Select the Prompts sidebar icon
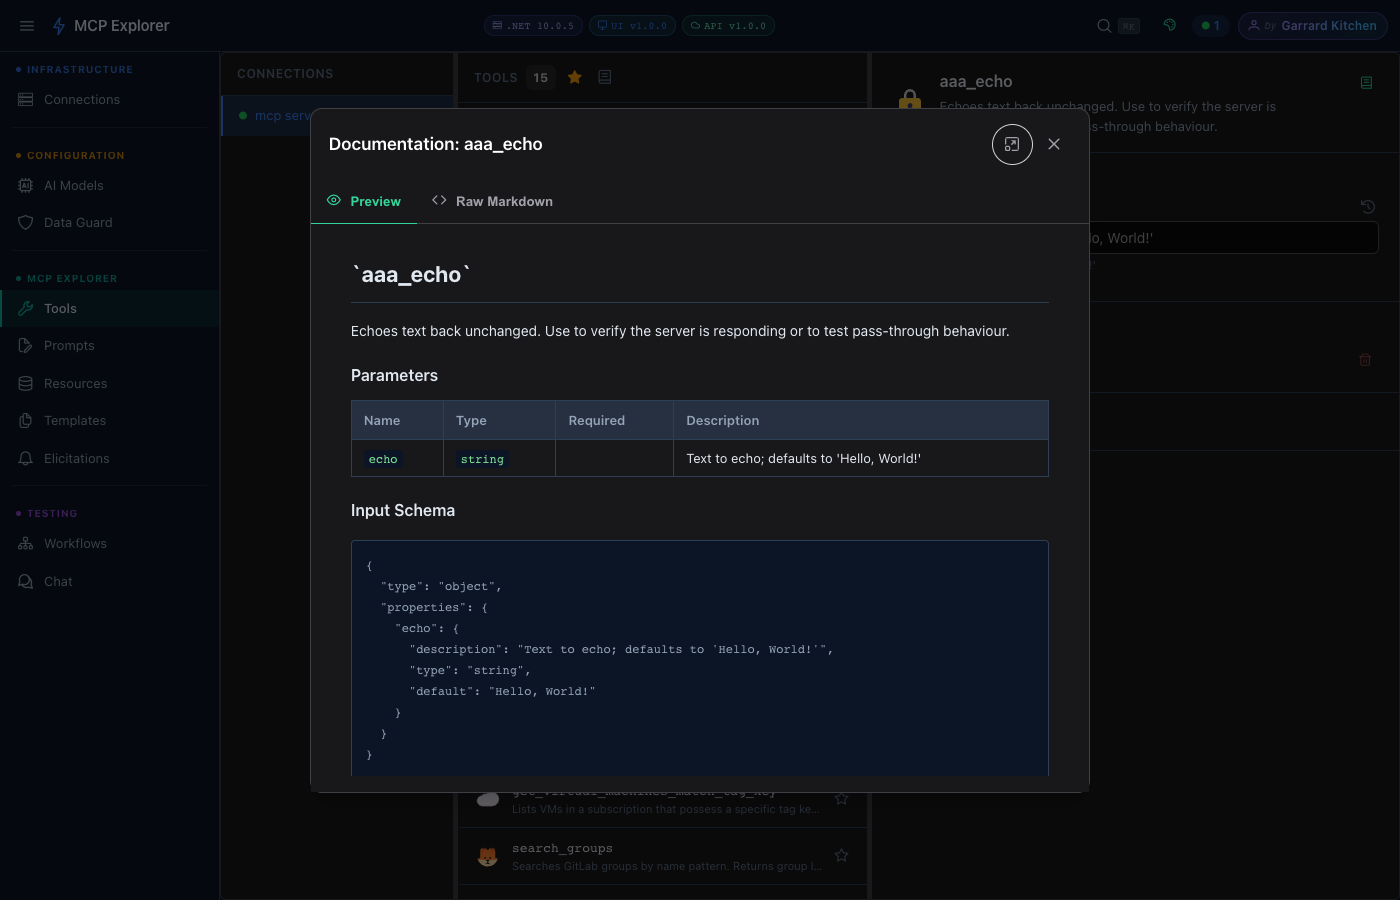 point(25,345)
